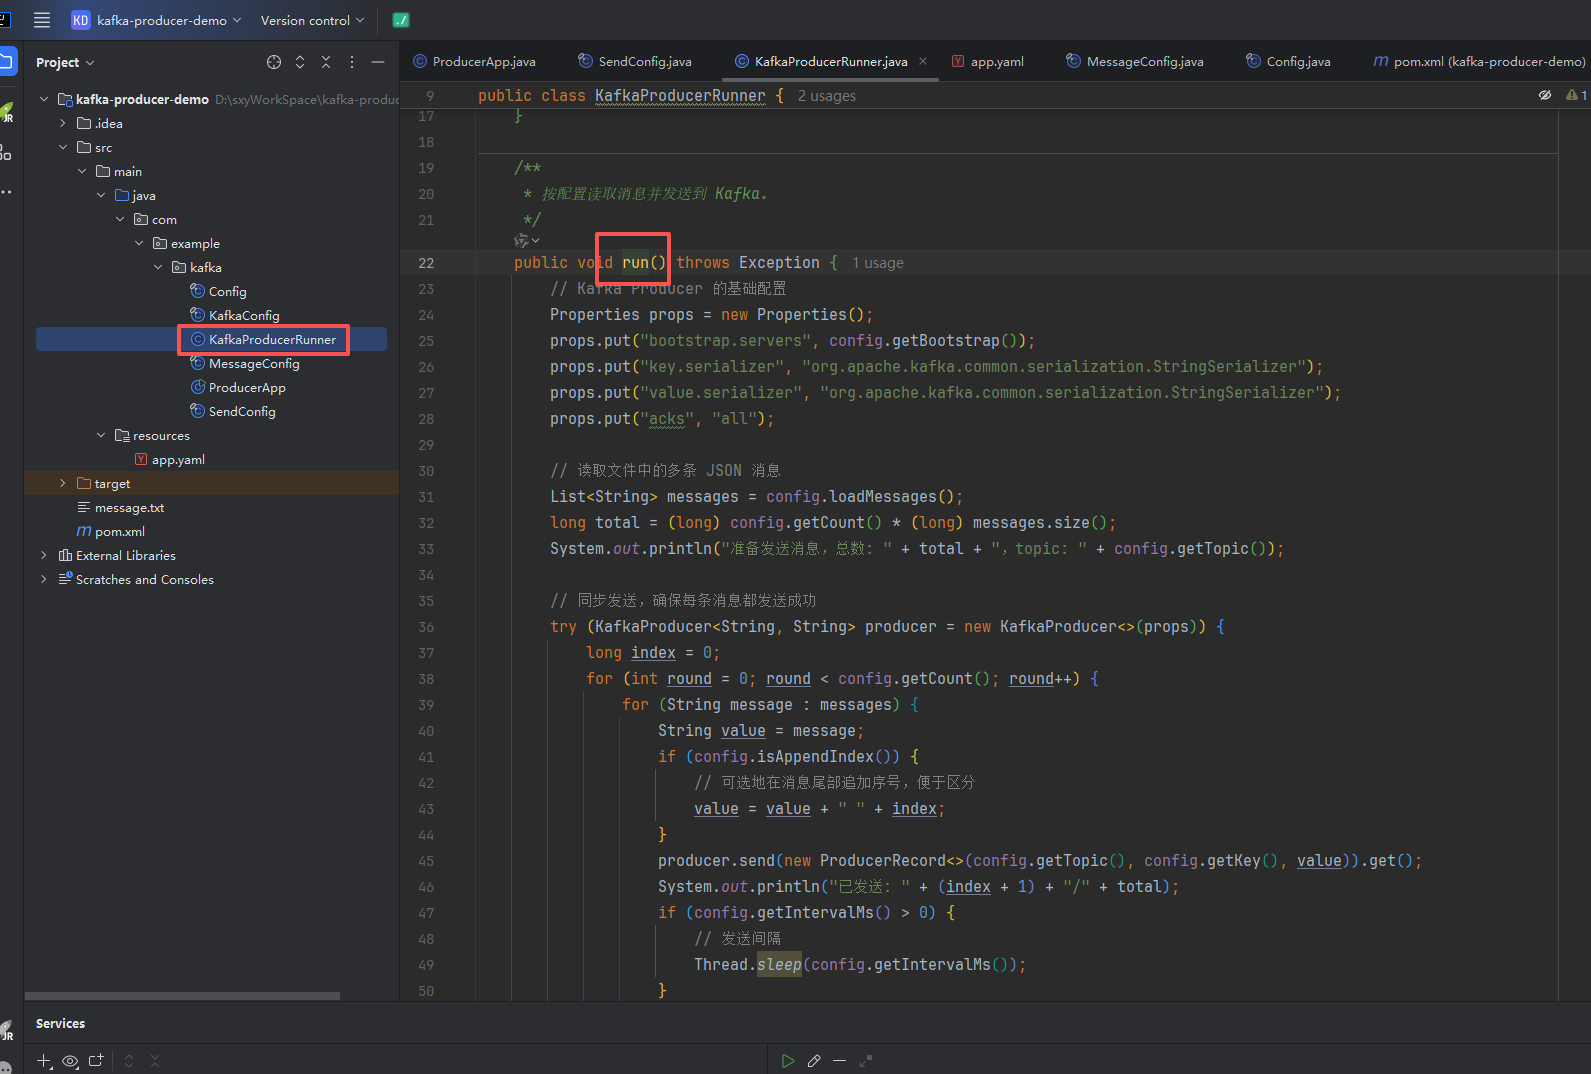Expand External Libraries node
This screenshot has height=1074, width=1591.
44,555
